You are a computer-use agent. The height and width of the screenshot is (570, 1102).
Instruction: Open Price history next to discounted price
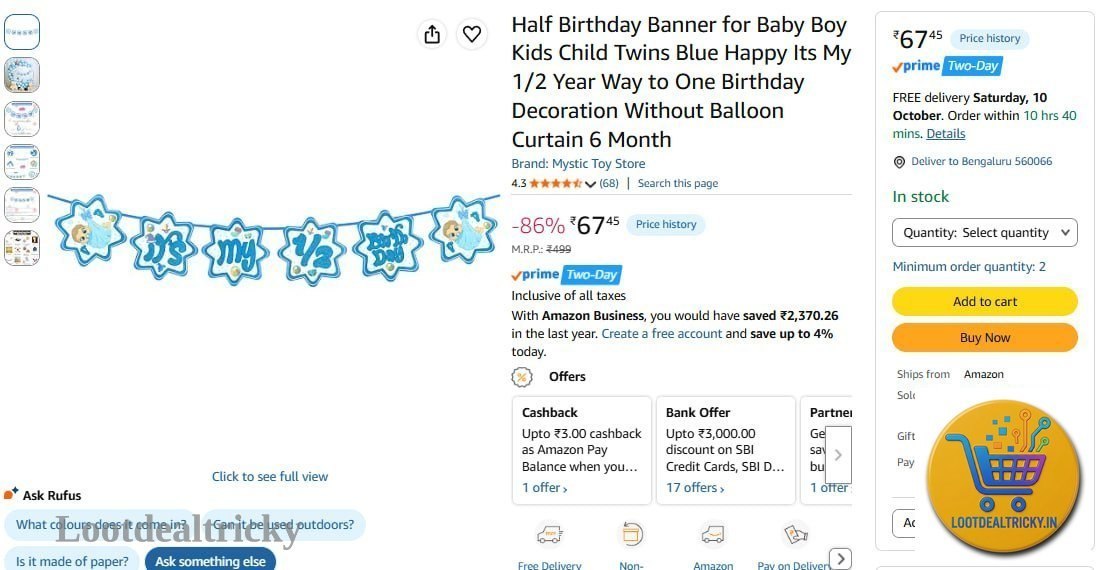pos(666,224)
